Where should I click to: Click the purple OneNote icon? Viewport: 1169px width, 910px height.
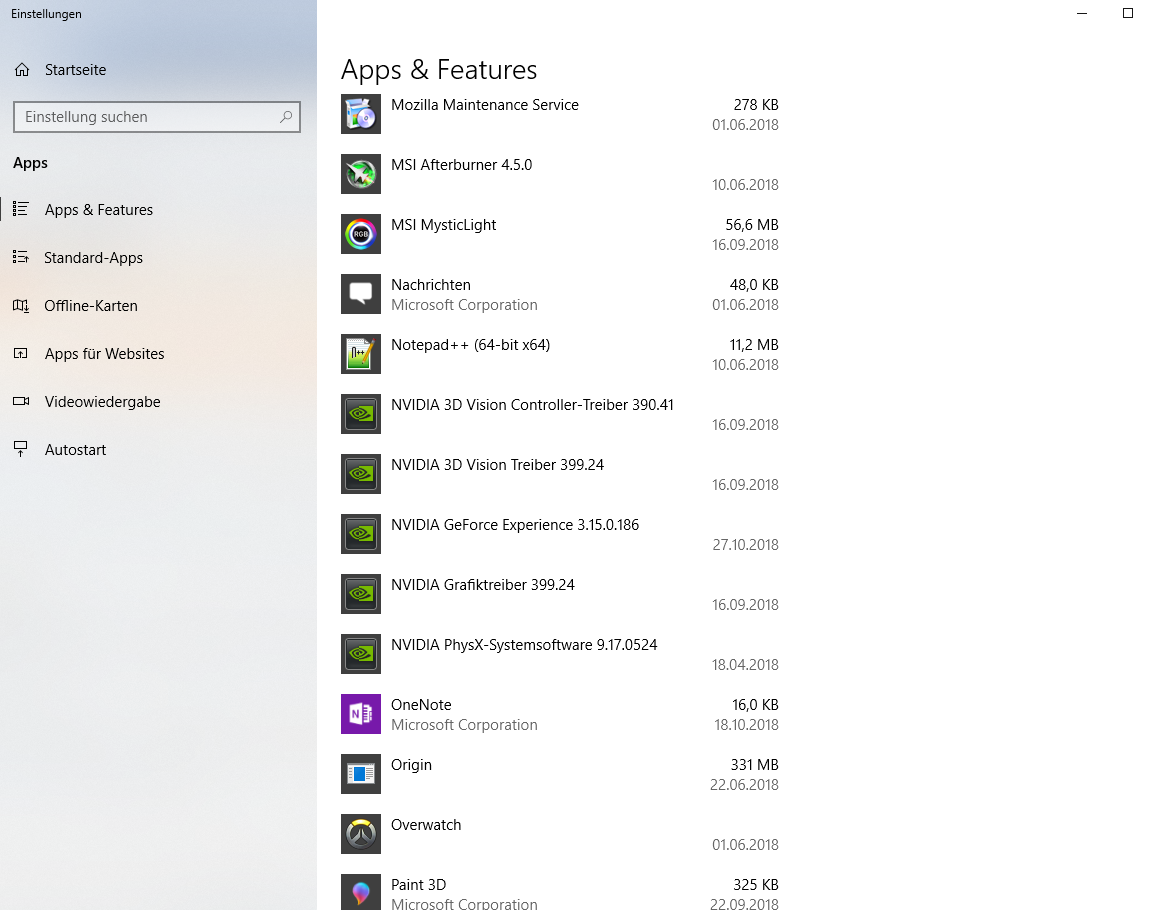tap(361, 714)
